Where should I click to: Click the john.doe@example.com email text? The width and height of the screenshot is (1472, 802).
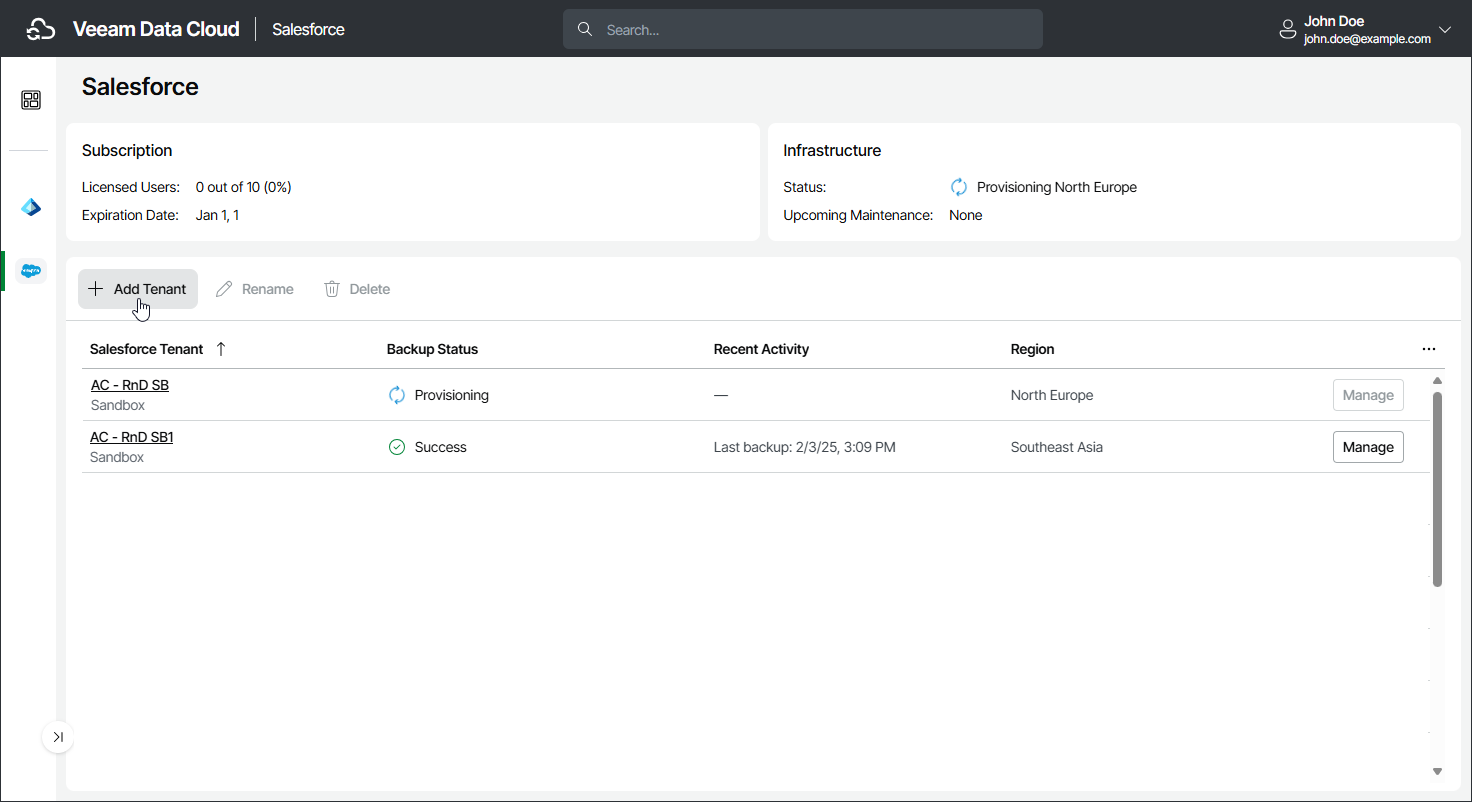(x=1367, y=39)
